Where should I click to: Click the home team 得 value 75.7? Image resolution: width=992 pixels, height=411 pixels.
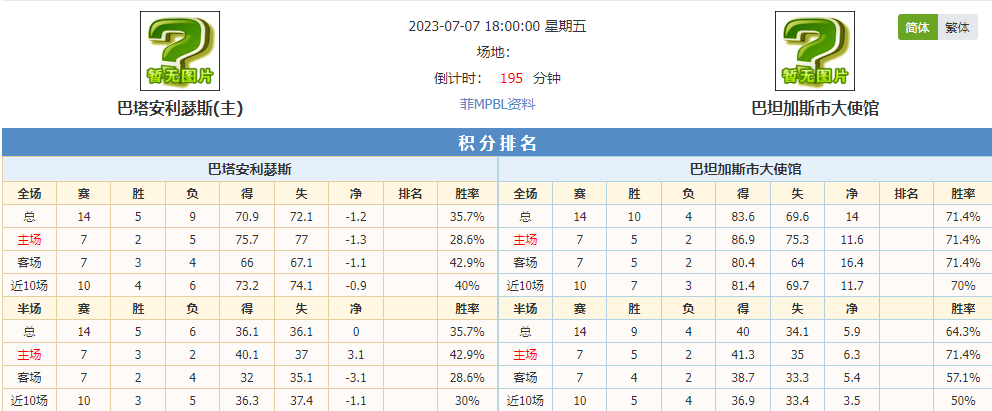click(247, 240)
